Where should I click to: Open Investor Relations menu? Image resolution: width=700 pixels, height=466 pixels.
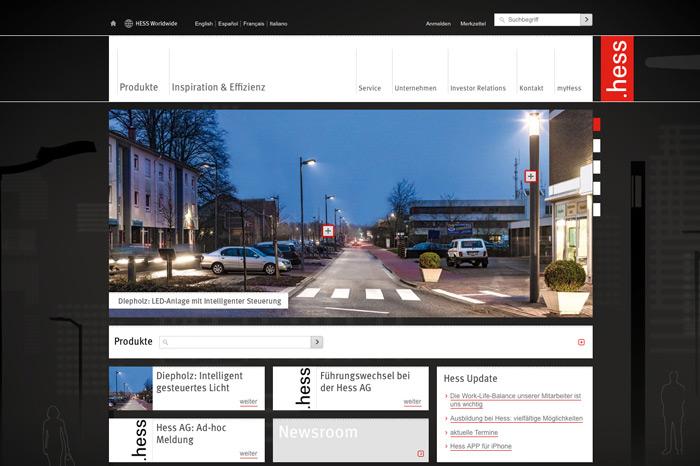coord(478,88)
